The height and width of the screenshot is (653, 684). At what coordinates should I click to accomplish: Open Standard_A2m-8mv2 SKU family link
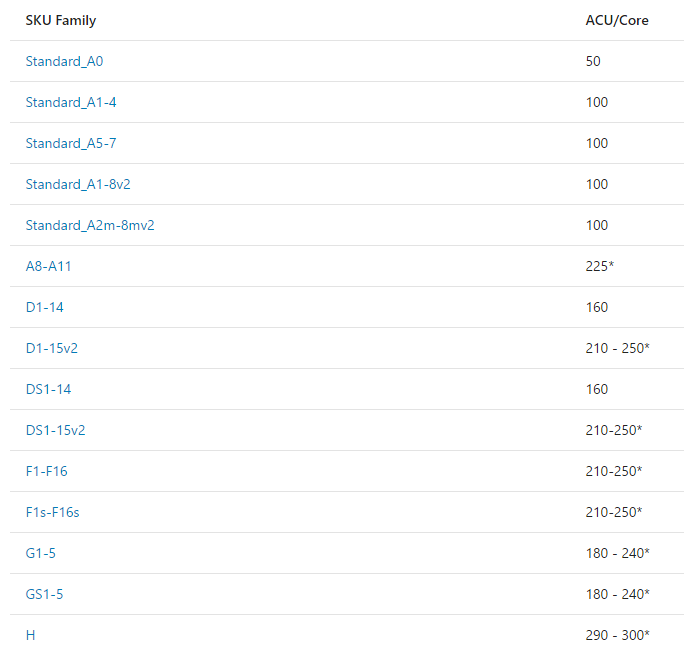[x=90, y=226]
